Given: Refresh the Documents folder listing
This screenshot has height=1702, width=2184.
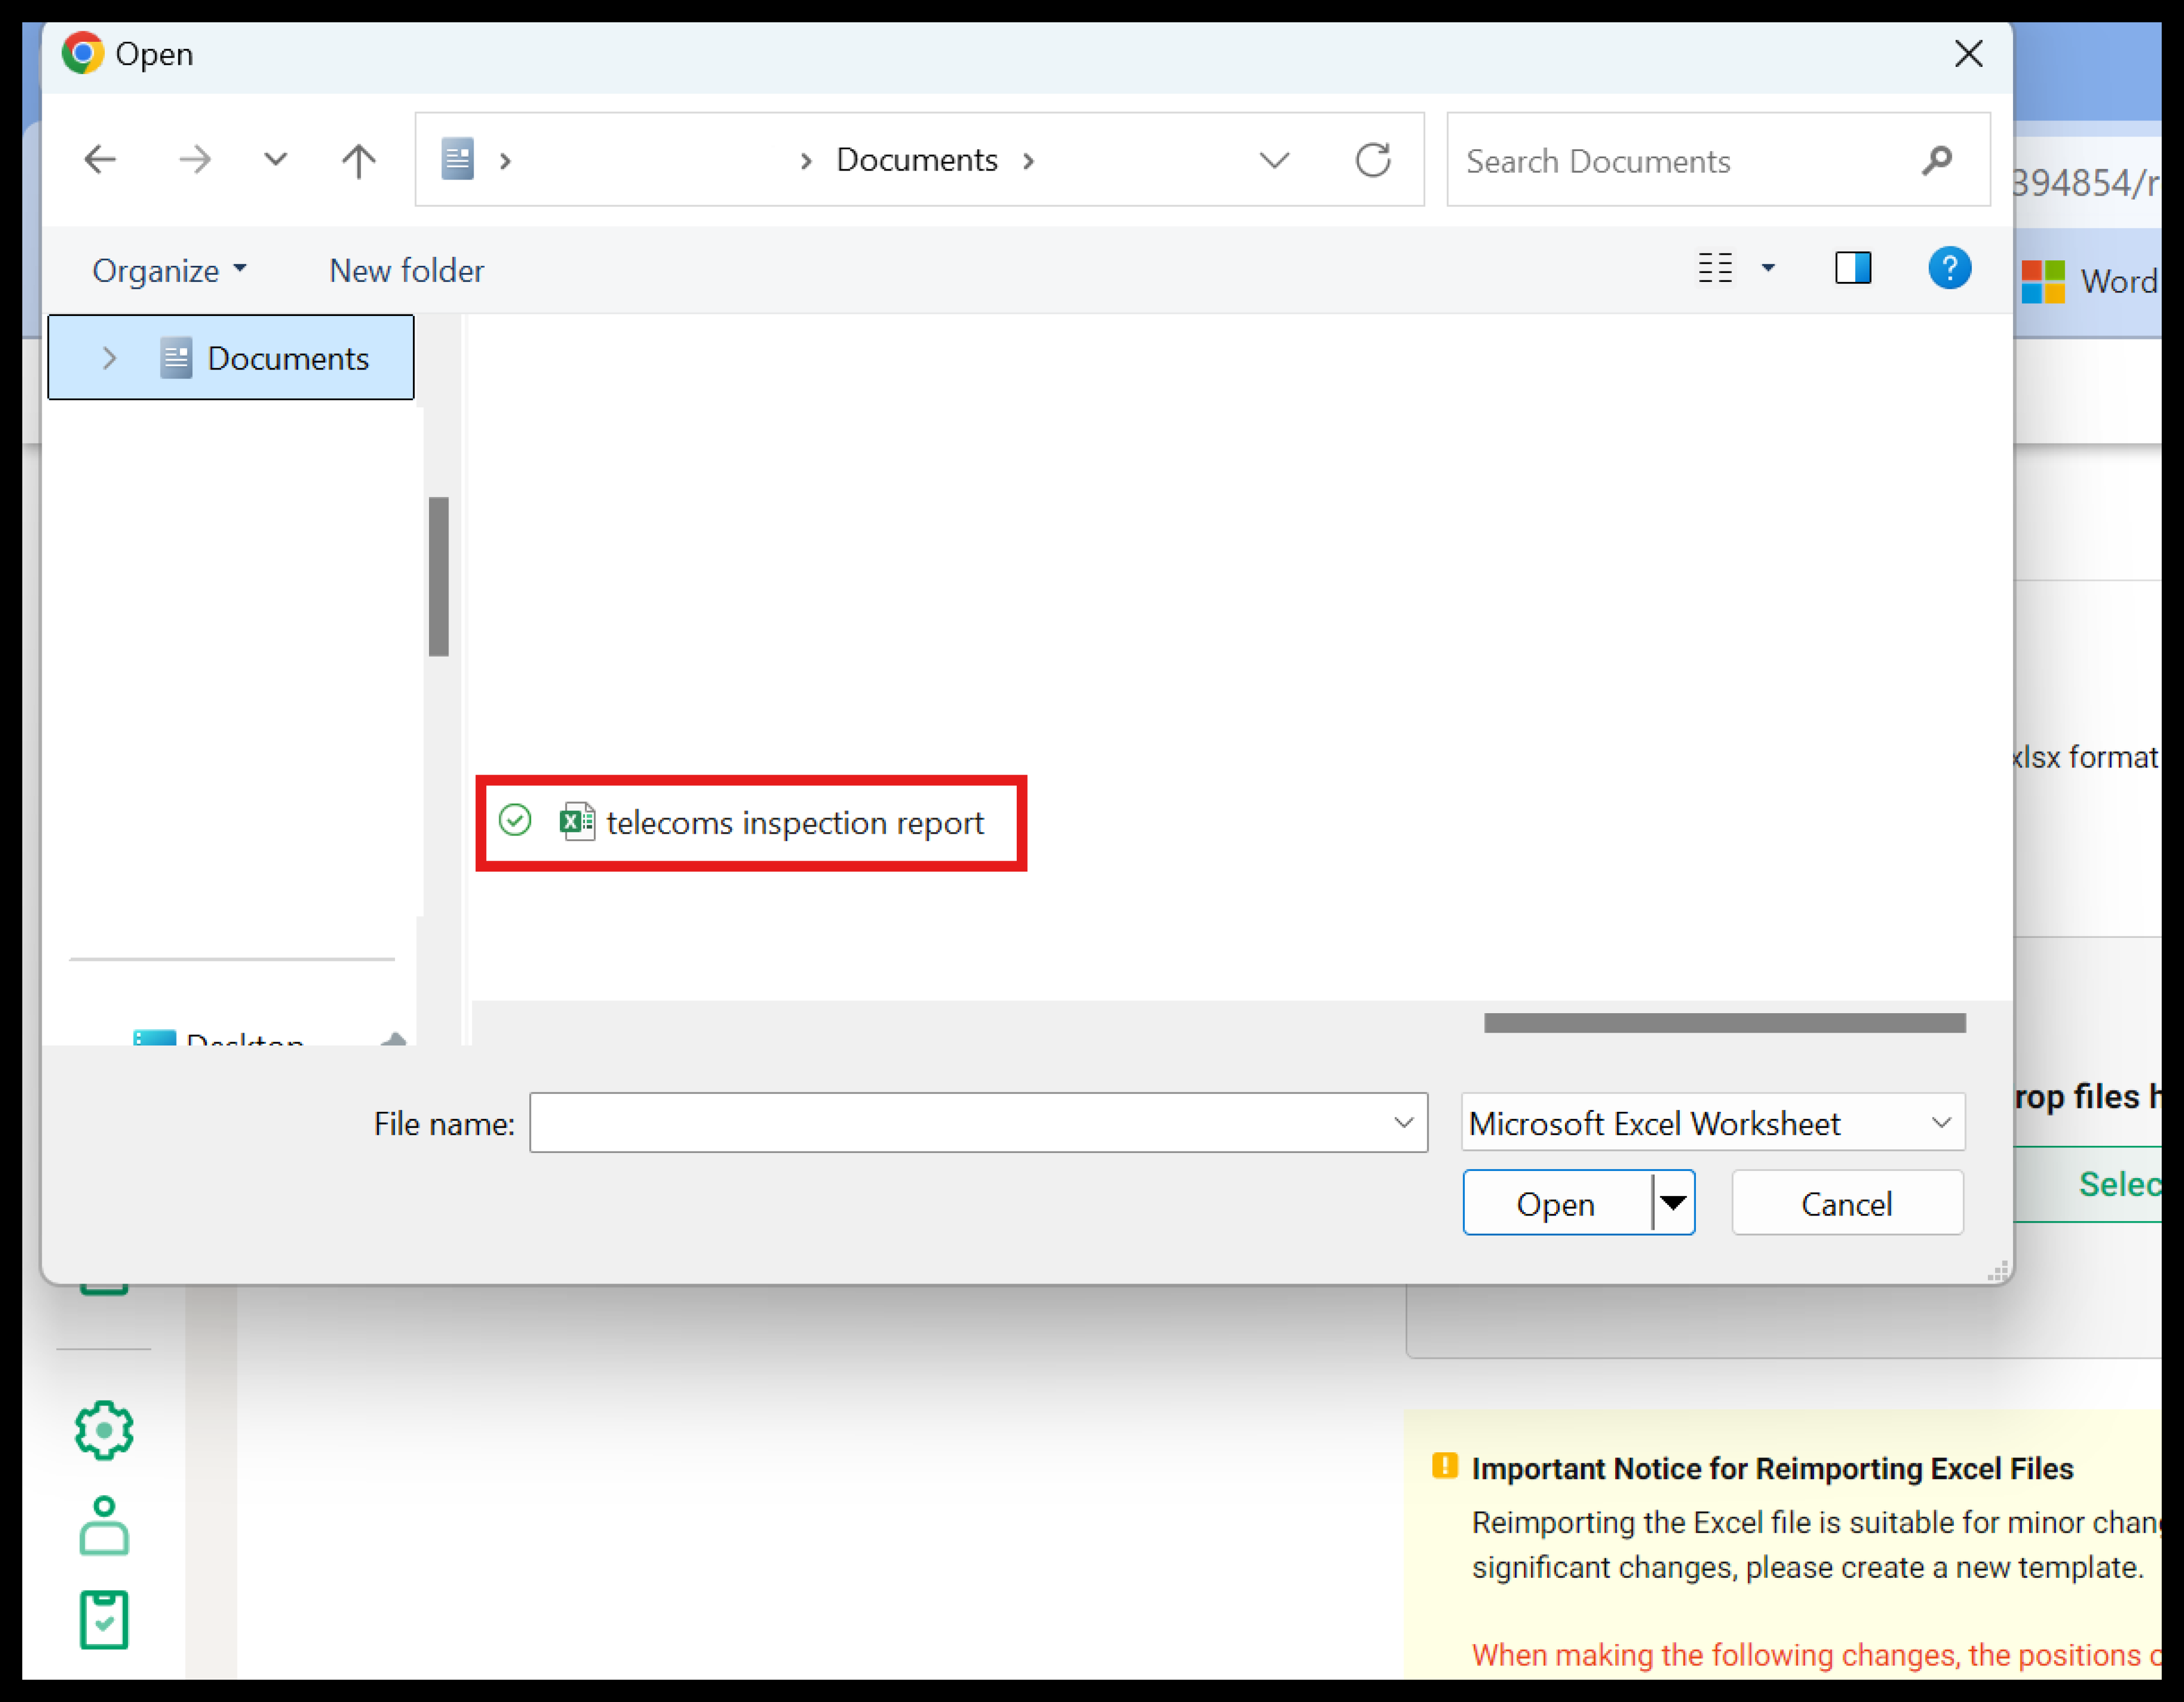Looking at the screenshot, I should (1372, 160).
